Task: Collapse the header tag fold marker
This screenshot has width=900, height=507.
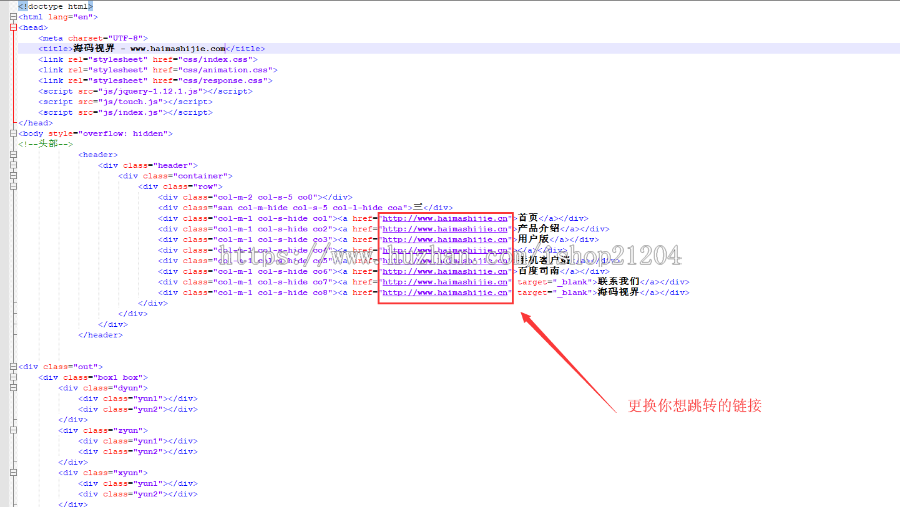Action: pos(13,154)
